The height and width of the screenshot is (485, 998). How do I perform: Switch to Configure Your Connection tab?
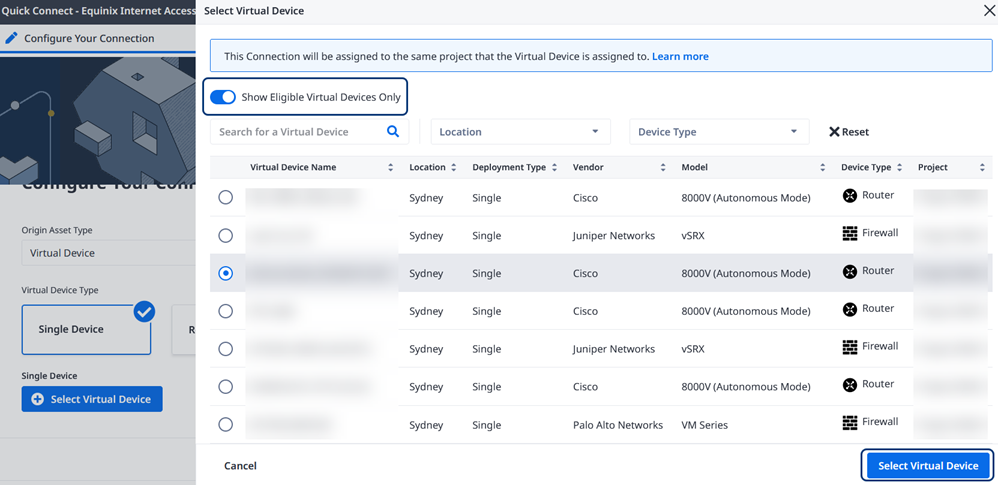89,38
